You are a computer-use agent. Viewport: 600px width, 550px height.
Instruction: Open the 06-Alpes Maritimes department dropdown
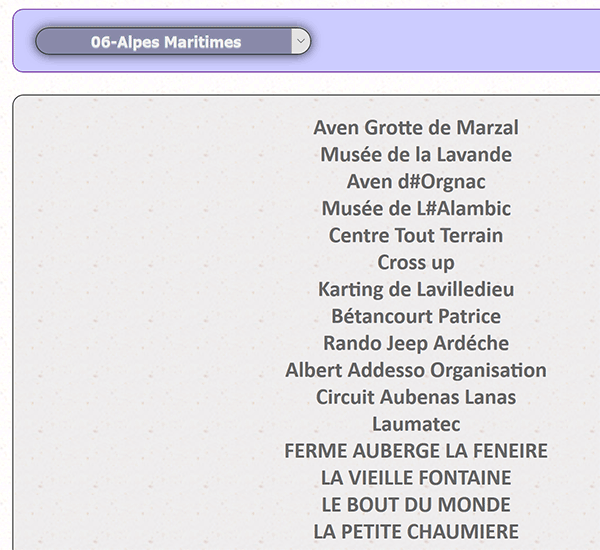173,41
